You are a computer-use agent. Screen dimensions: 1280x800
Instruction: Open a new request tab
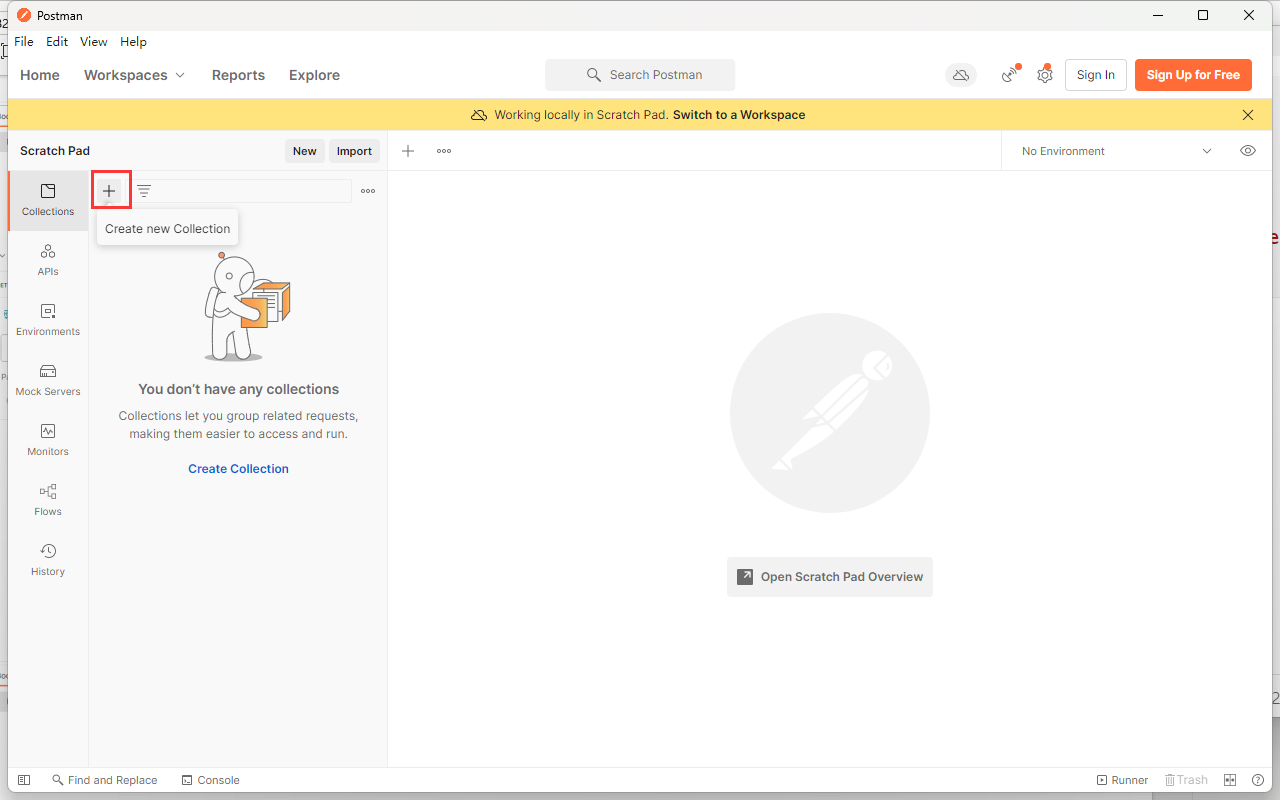coord(408,151)
